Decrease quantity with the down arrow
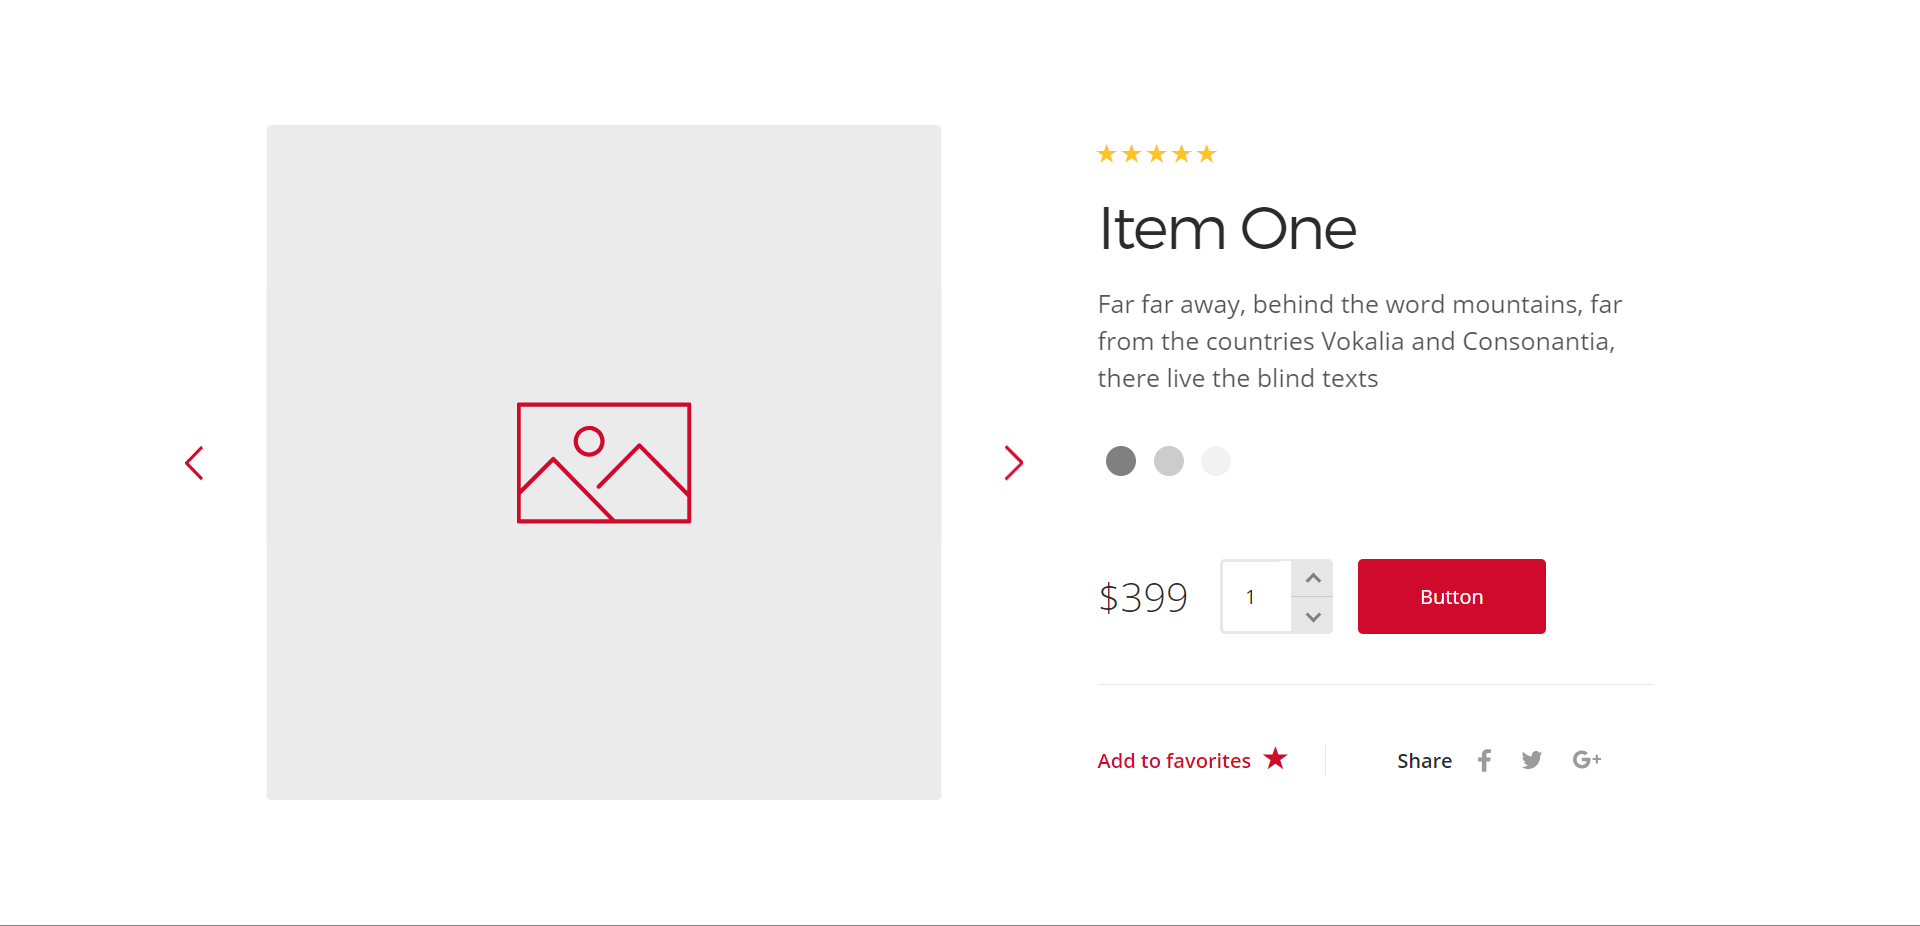 [1313, 616]
